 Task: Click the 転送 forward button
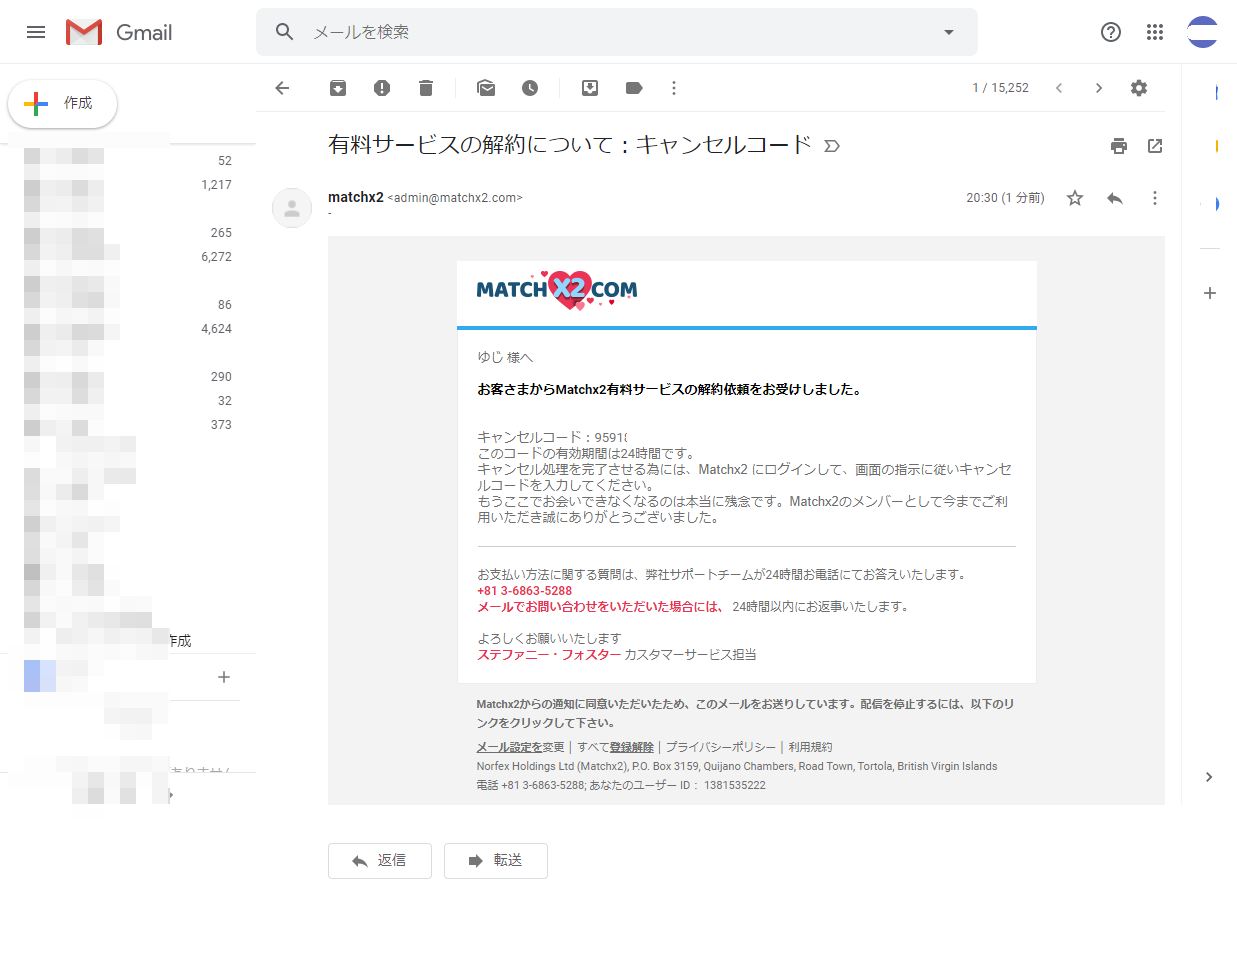point(496,861)
